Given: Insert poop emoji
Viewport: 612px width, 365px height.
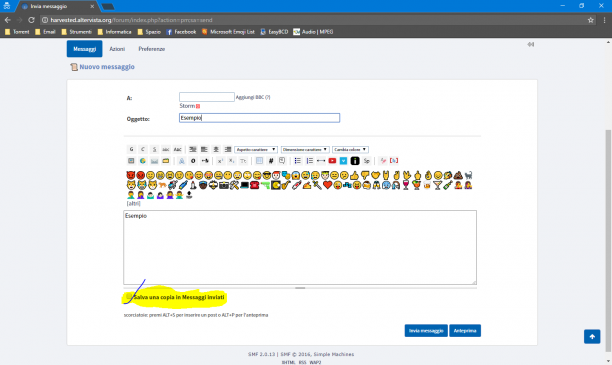Looking at the screenshot, I should (x=458, y=175).
